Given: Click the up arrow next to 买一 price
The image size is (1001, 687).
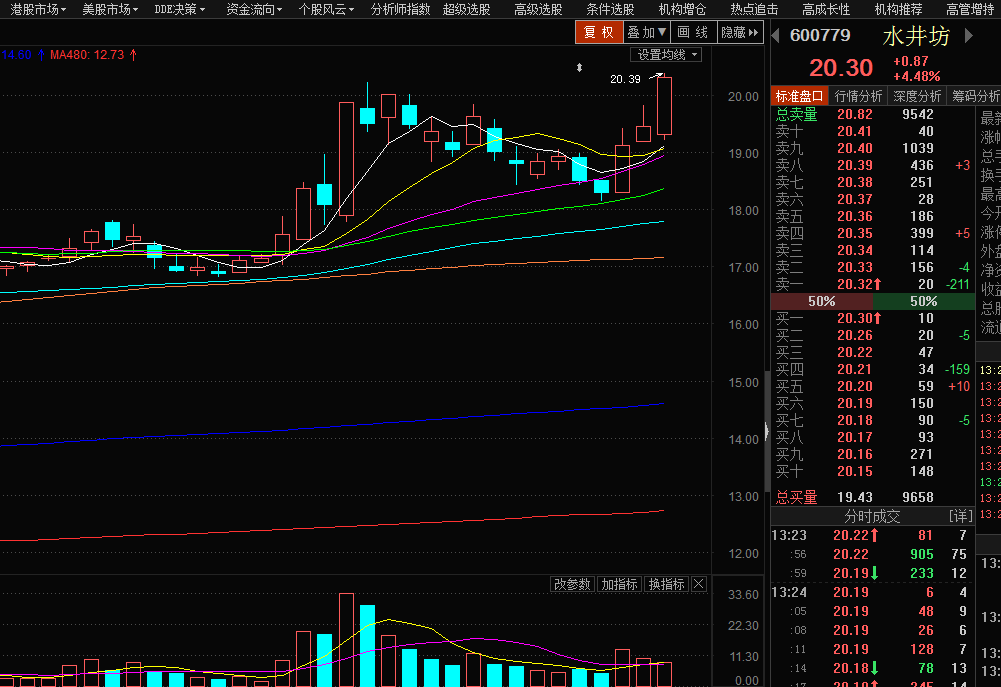Looking at the screenshot, I should coord(877,318).
